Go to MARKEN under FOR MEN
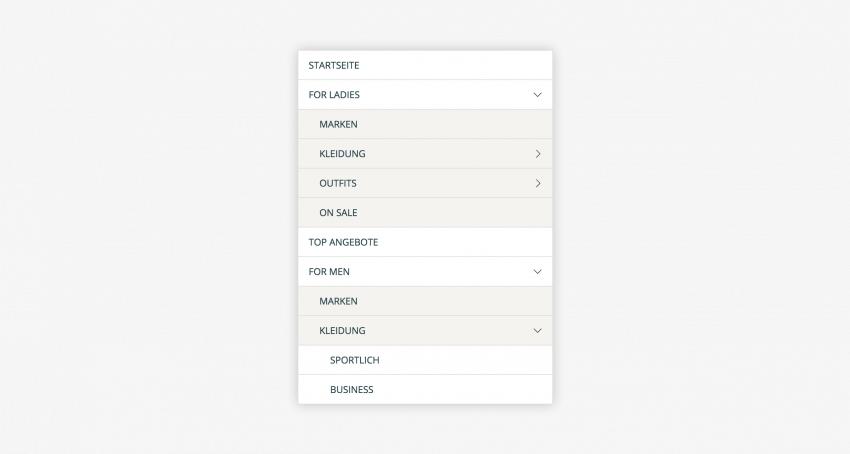850x454 pixels. coord(338,302)
